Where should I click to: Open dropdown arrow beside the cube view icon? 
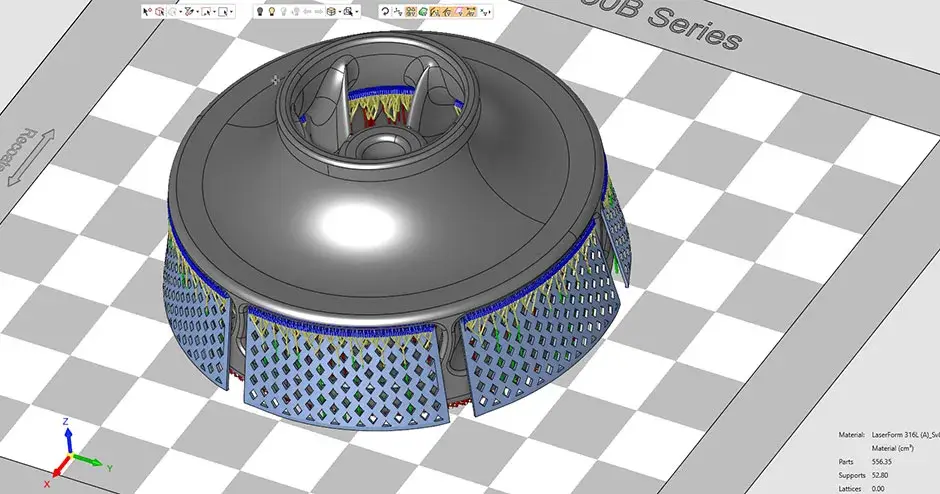coord(339,12)
